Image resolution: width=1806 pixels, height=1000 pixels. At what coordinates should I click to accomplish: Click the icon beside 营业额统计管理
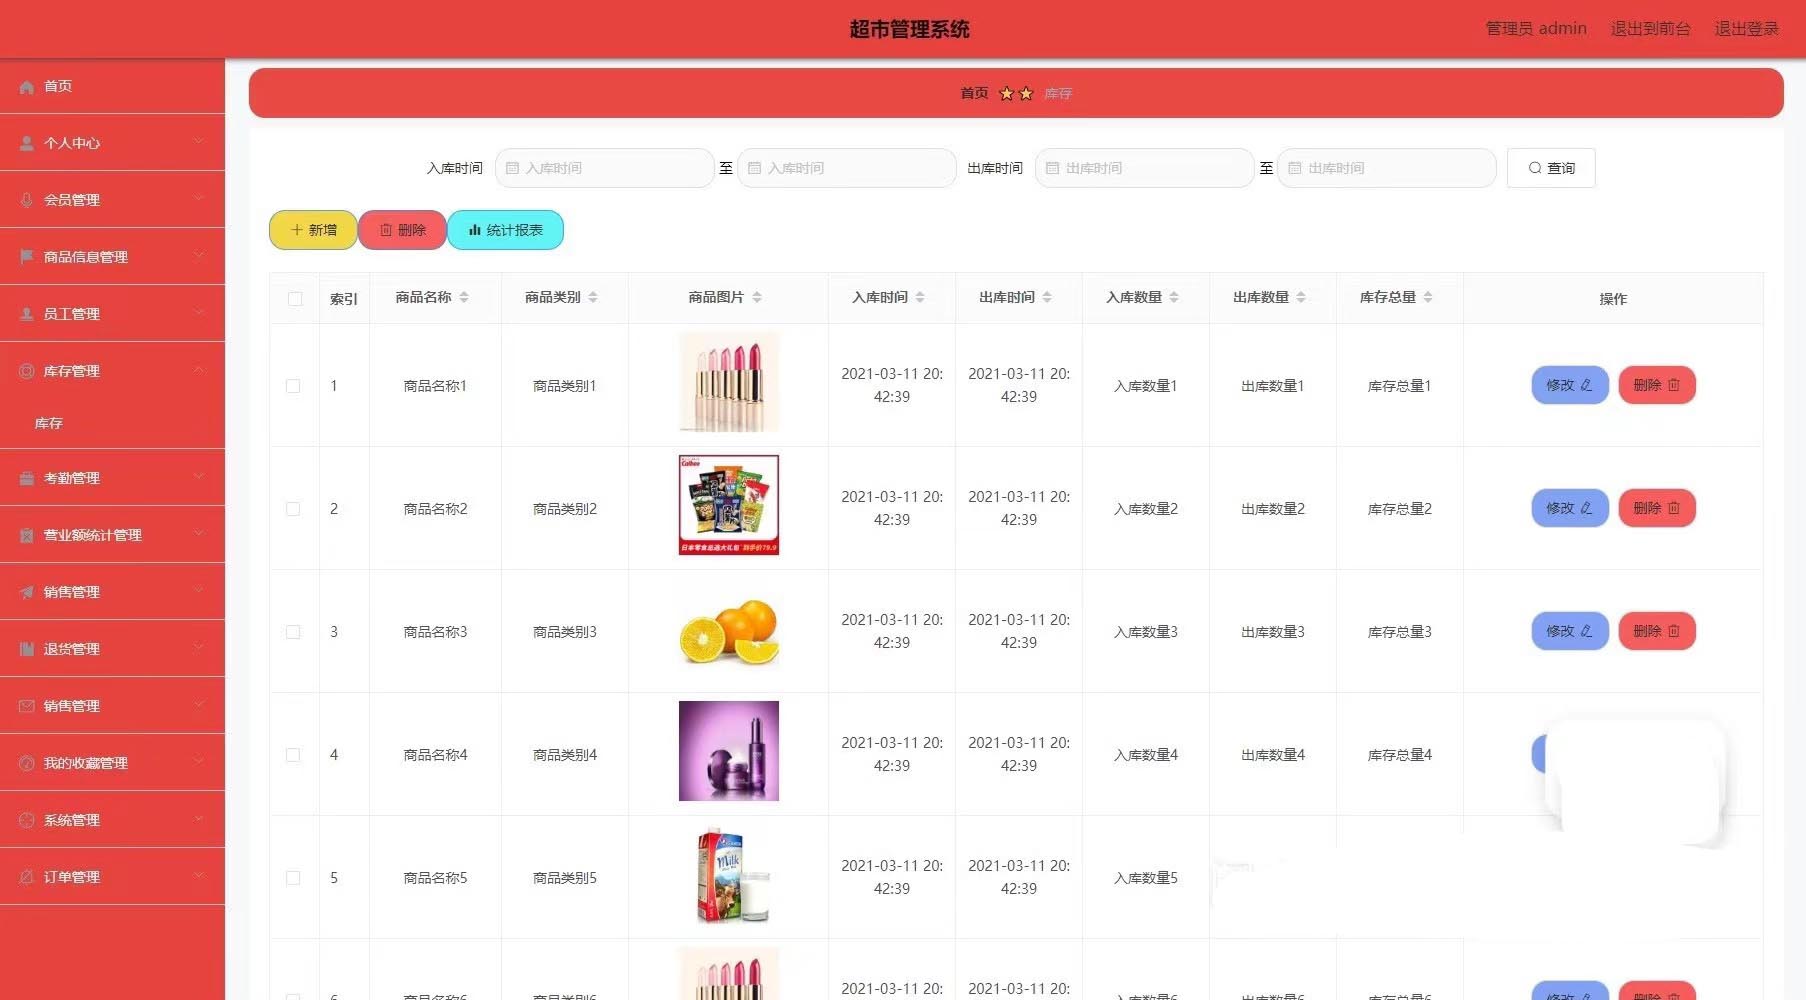[27, 535]
